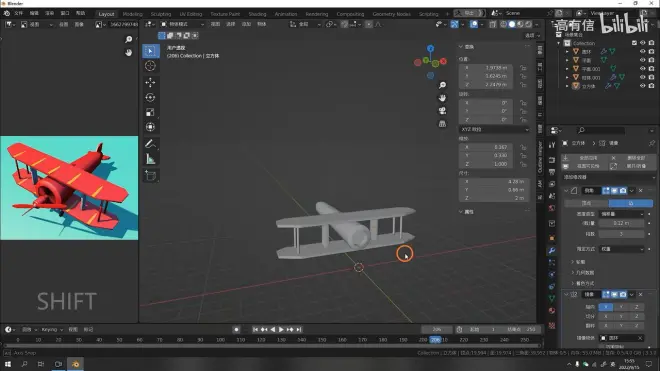The image size is (660, 371).
Task: Open the Geometry Nodes workspace tab
Action: point(391,14)
